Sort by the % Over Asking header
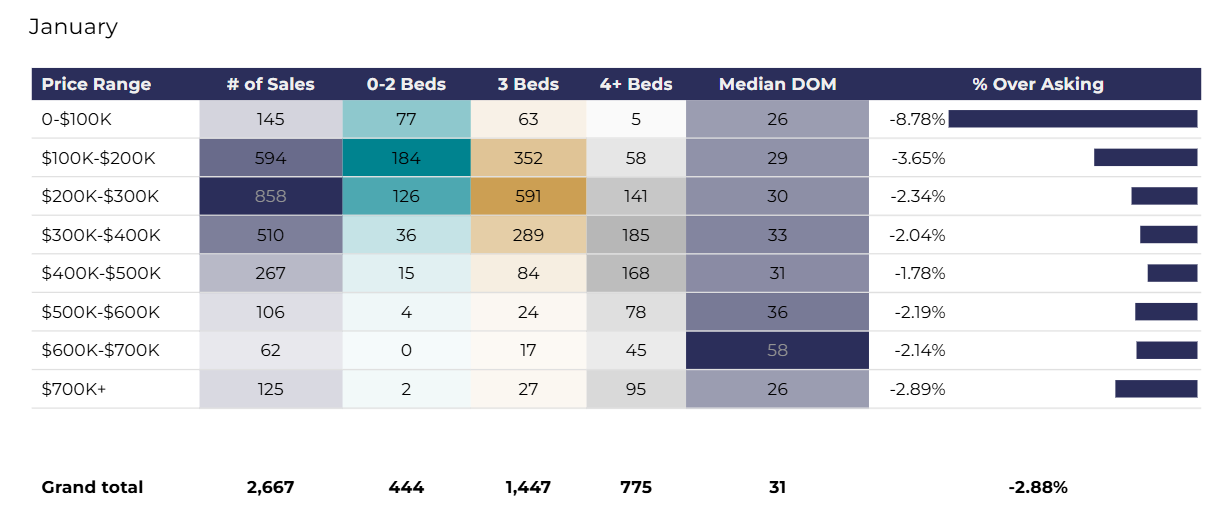This screenshot has width=1231, height=507. tap(1038, 84)
